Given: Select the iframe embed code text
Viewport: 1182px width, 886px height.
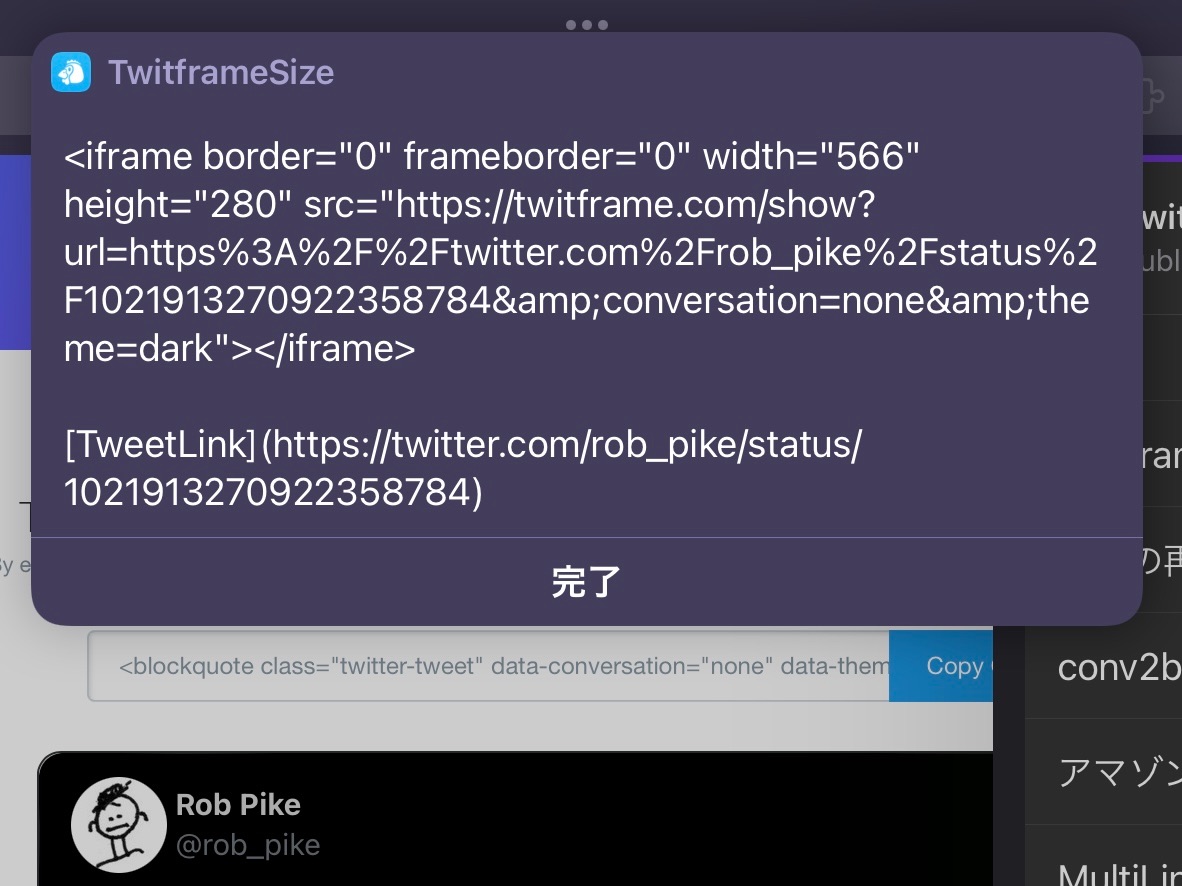Looking at the screenshot, I should [x=580, y=253].
